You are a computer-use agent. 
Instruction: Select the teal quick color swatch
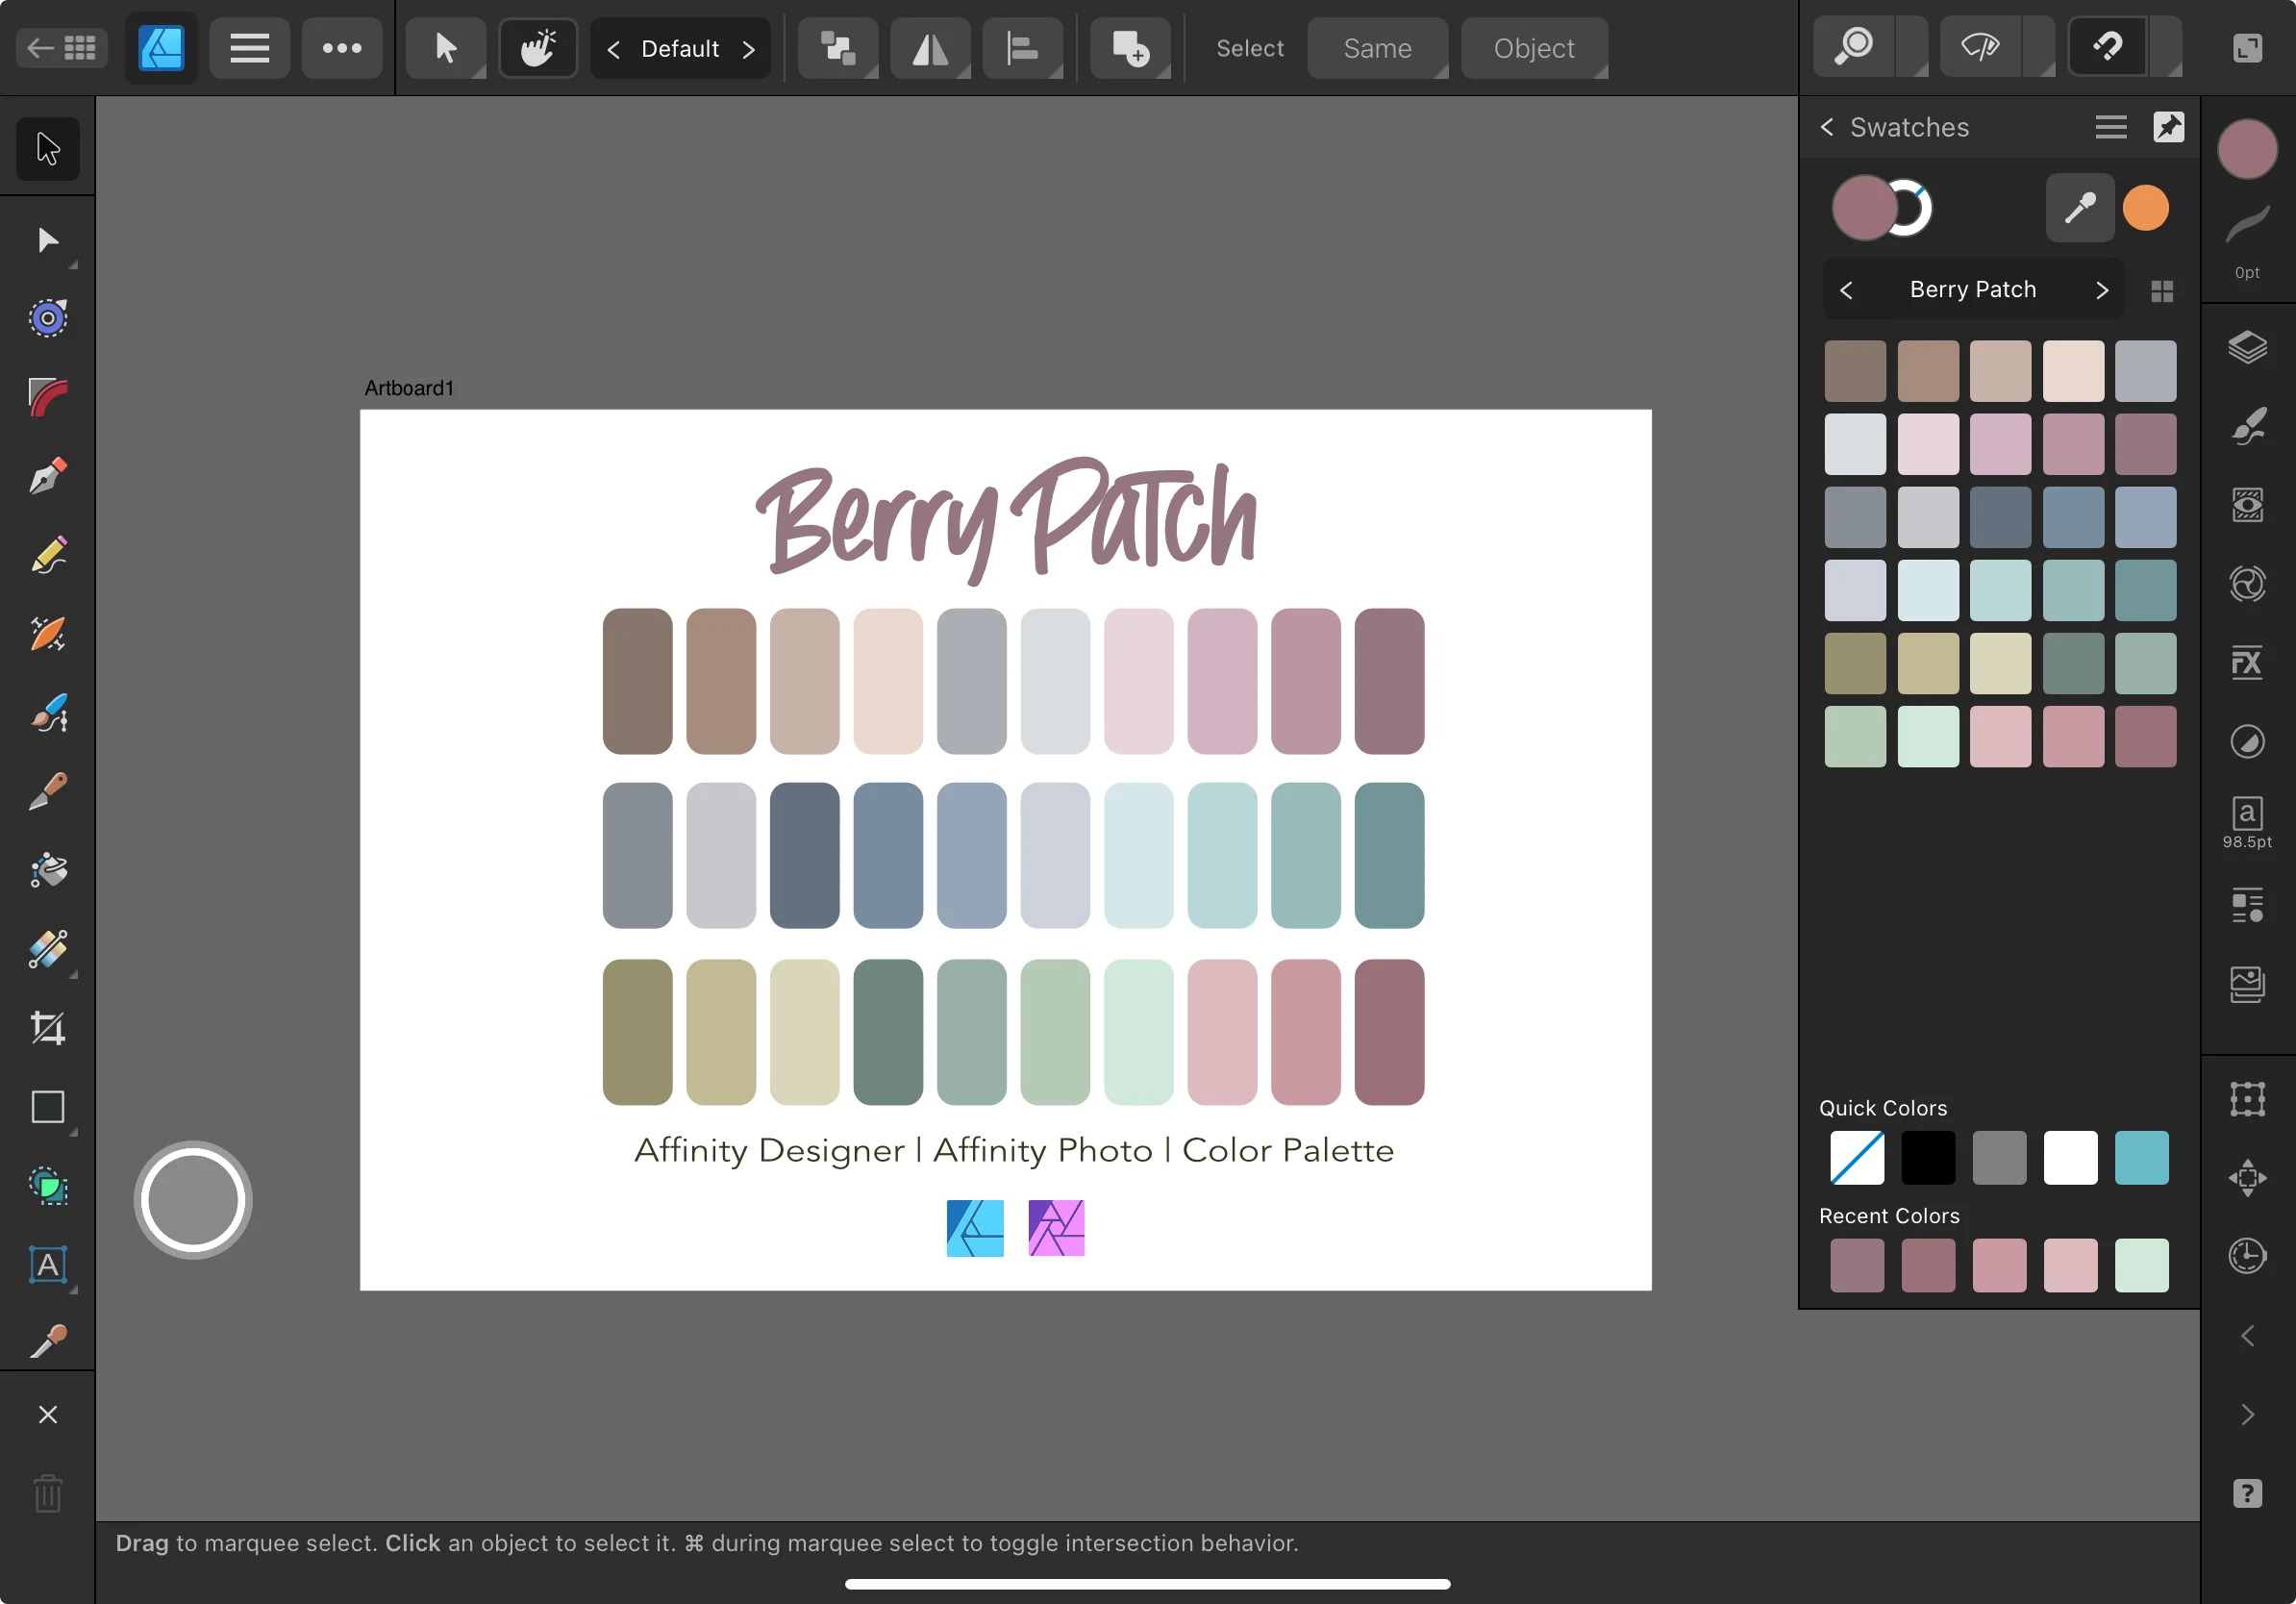click(2141, 1157)
